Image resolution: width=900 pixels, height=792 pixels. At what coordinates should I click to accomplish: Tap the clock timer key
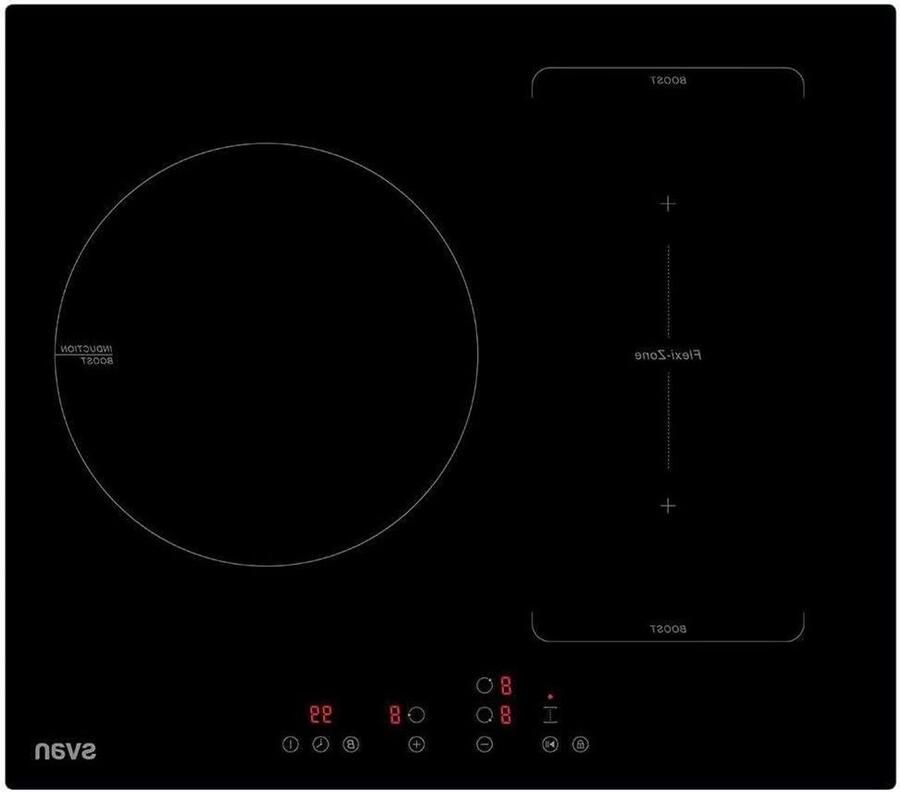(x=320, y=744)
